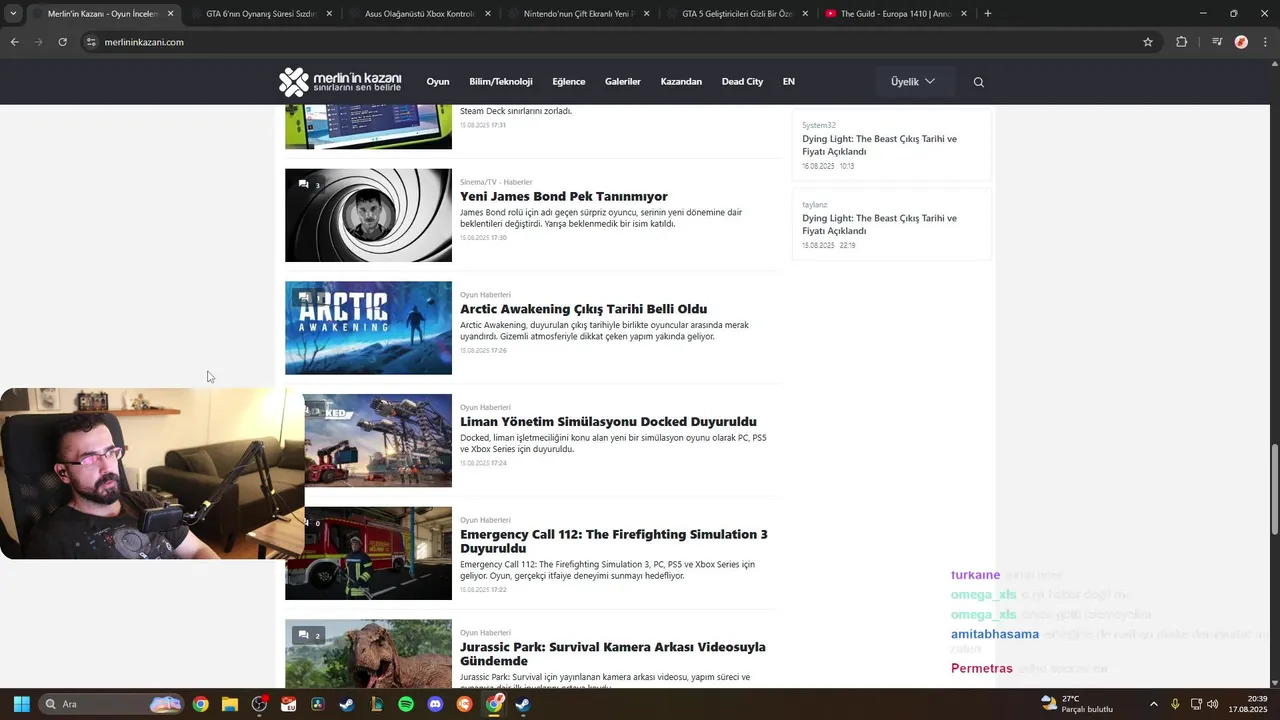Open Windows Start menu
The height and width of the screenshot is (720, 1280).
(21, 704)
